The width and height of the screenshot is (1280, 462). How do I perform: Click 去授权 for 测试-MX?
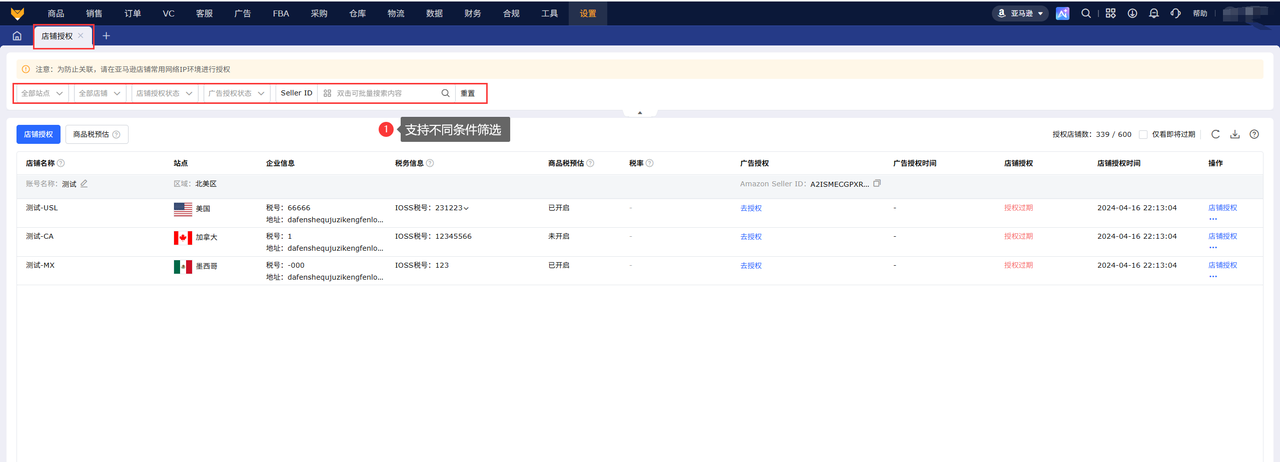[751, 266]
